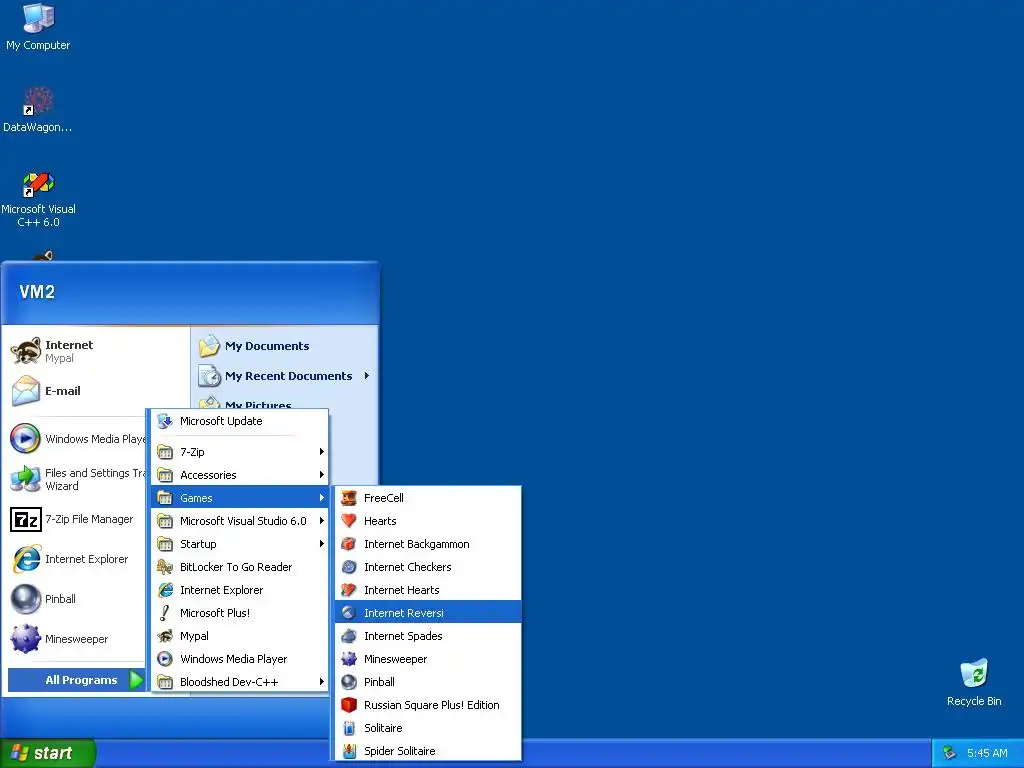Image resolution: width=1024 pixels, height=768 pixels.
Task: Click the system tray network icon
Action: (950, 753)
